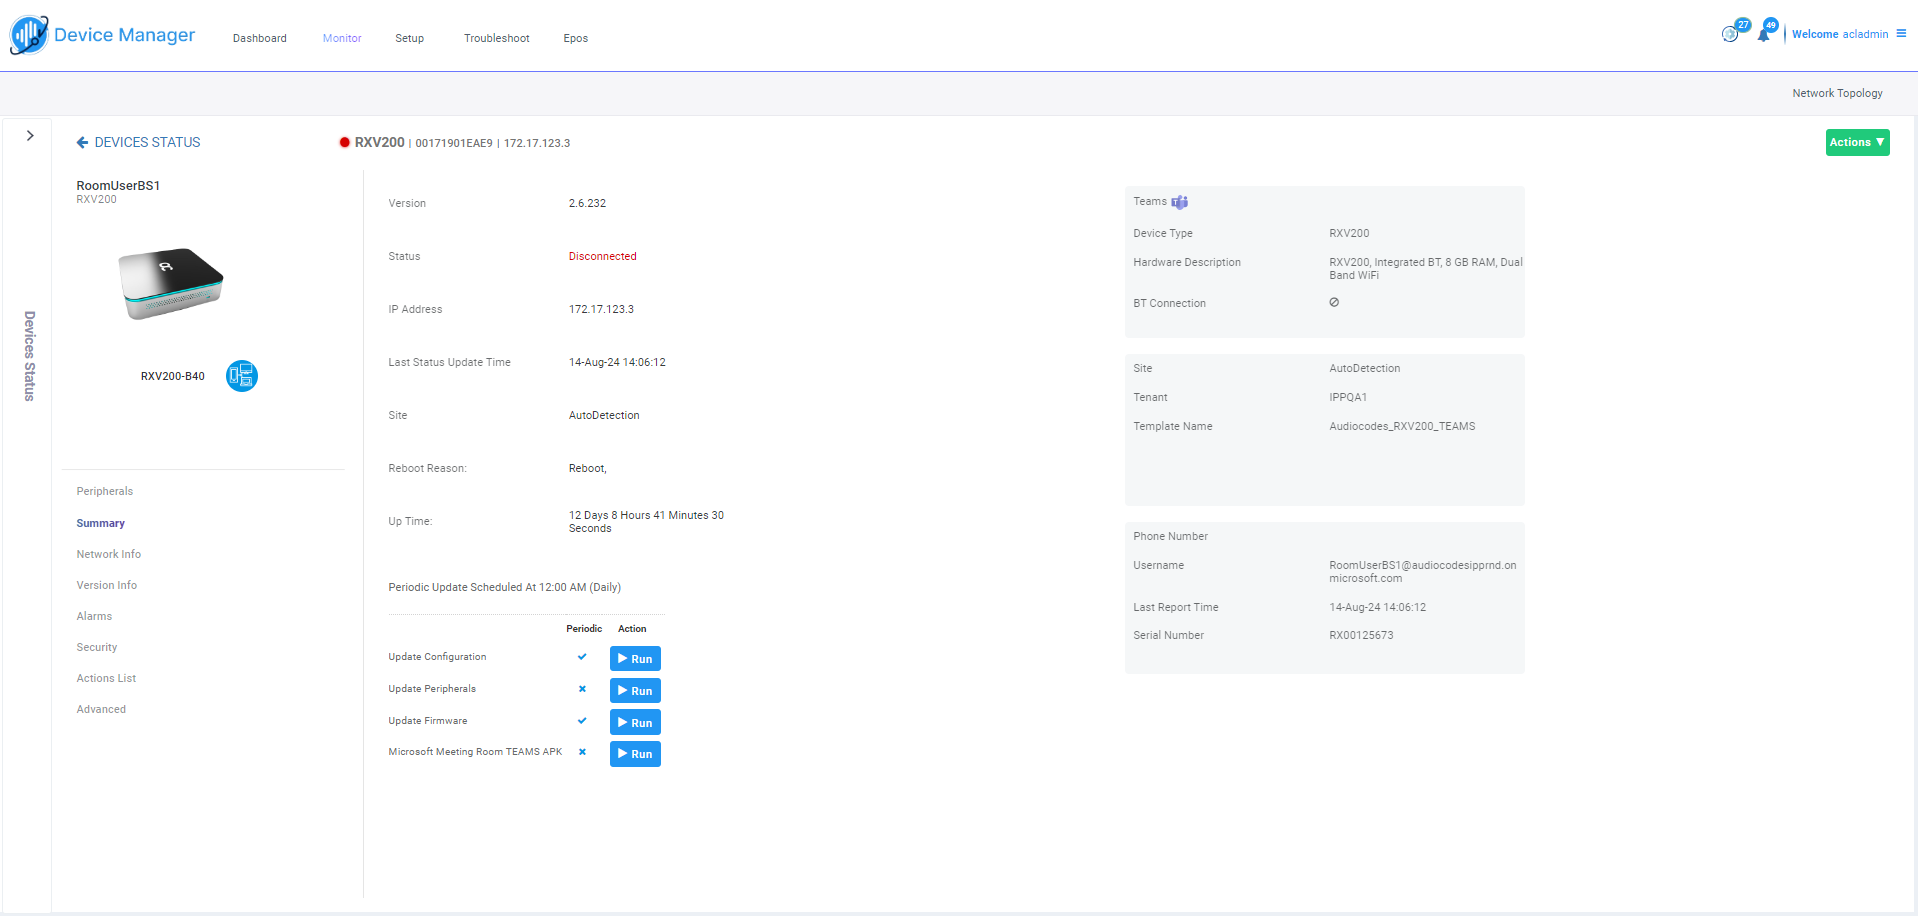
Task: Open the Epos menu
Action: (x=576, y=38)
